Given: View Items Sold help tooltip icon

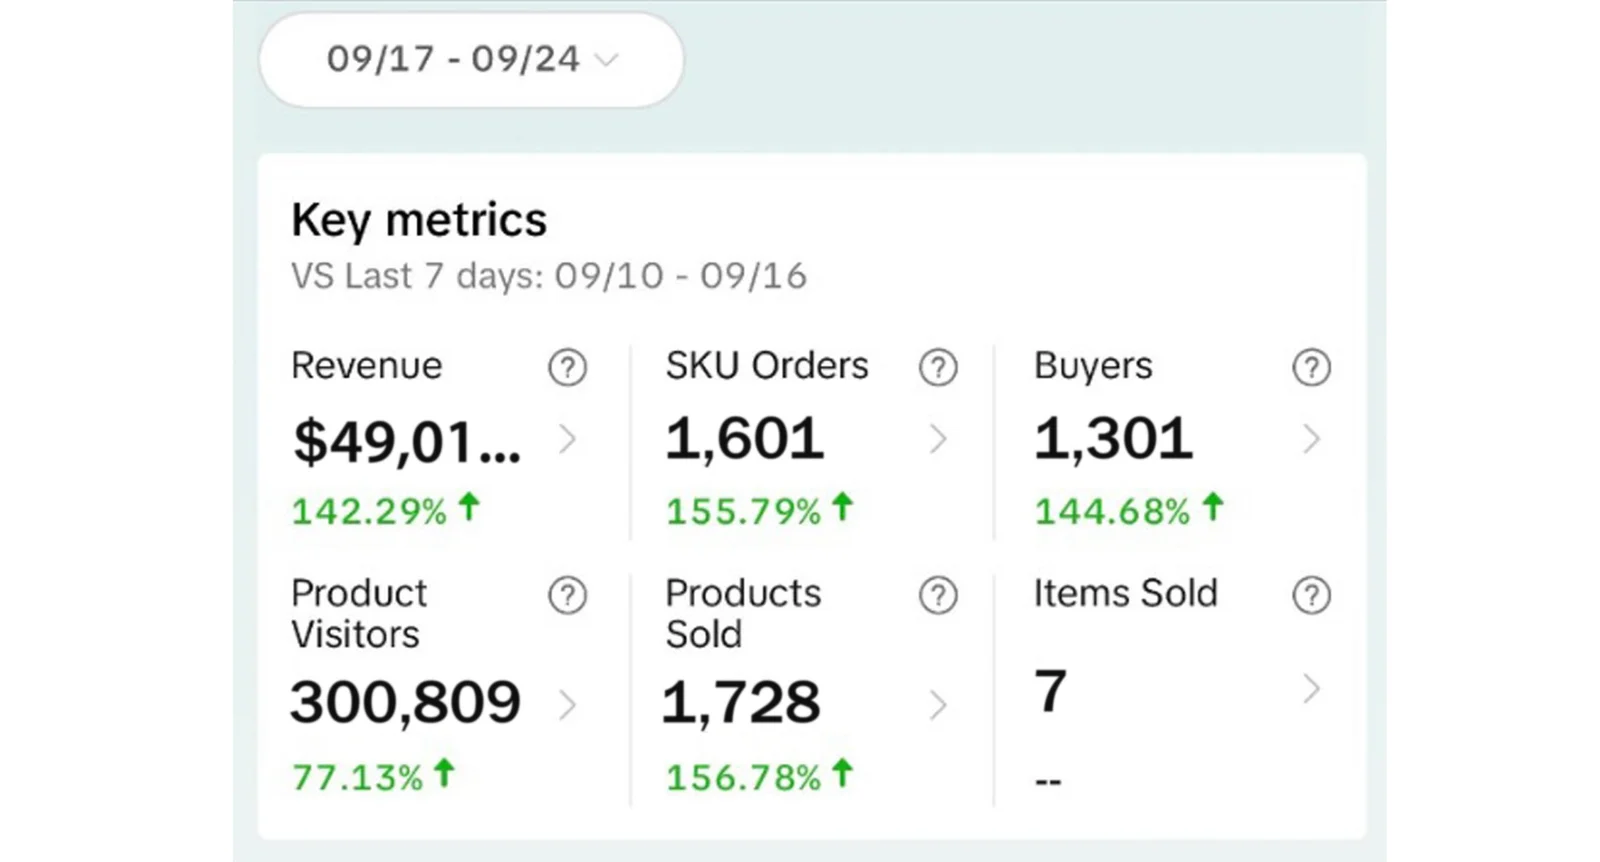Looking at the screenshot, I should (x=1311, y=596).
